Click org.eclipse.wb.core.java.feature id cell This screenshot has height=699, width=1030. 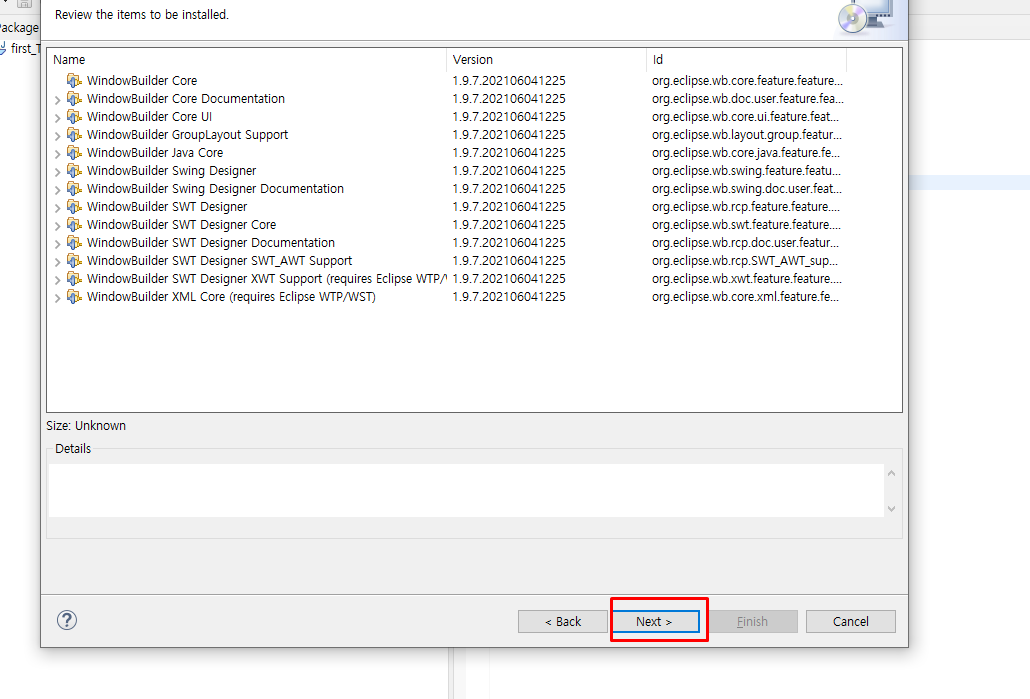point(746,152)
